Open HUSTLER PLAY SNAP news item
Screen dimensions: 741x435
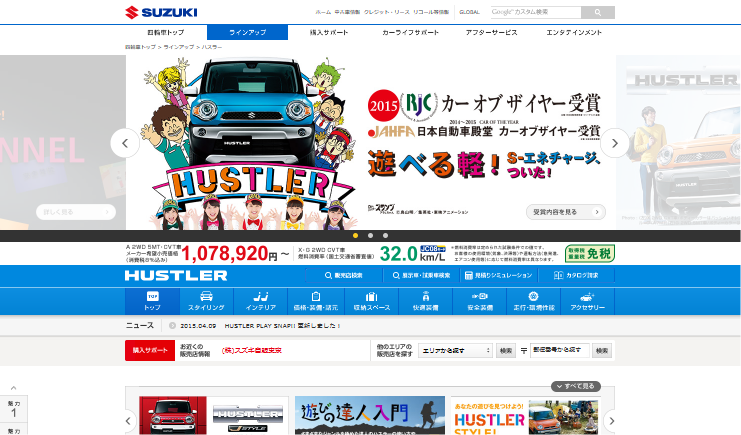point(282,326)
